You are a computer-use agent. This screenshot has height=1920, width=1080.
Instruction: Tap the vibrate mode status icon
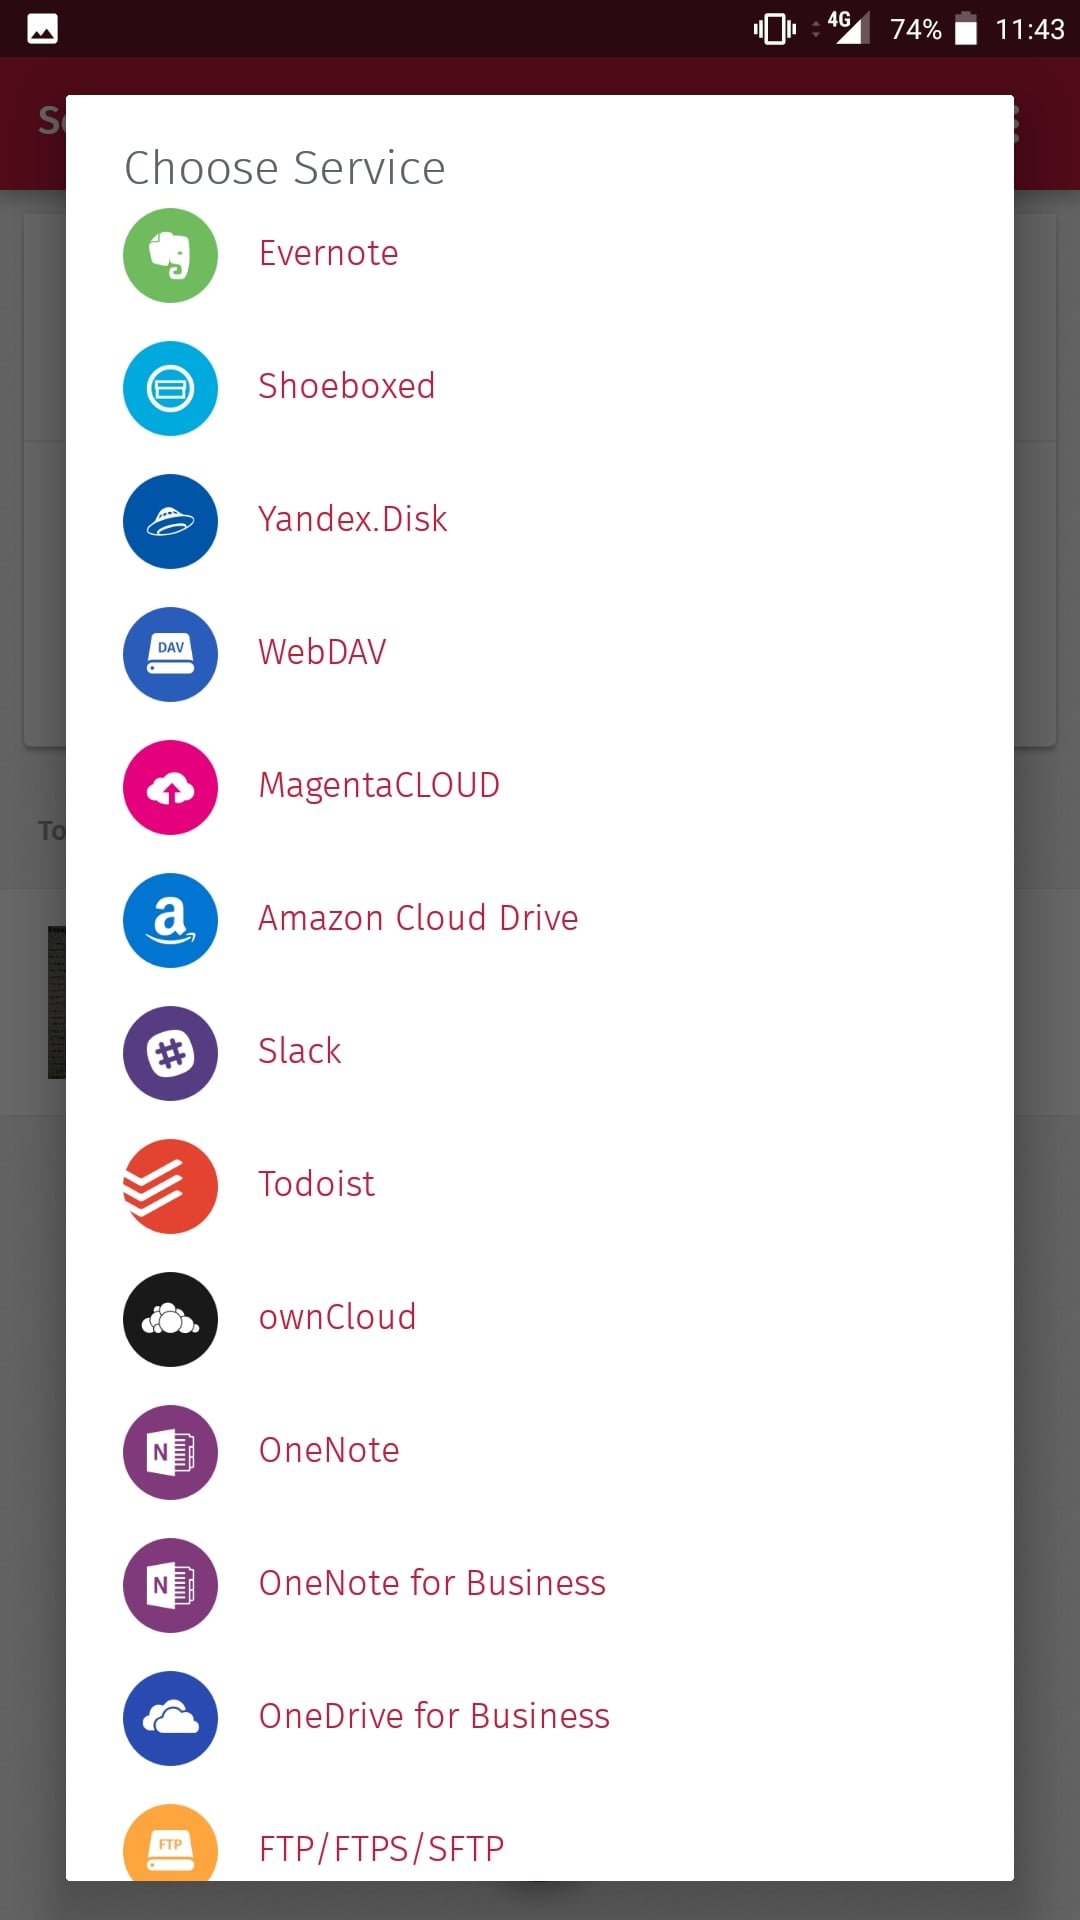pyautogui.click(x=775, y=29)
